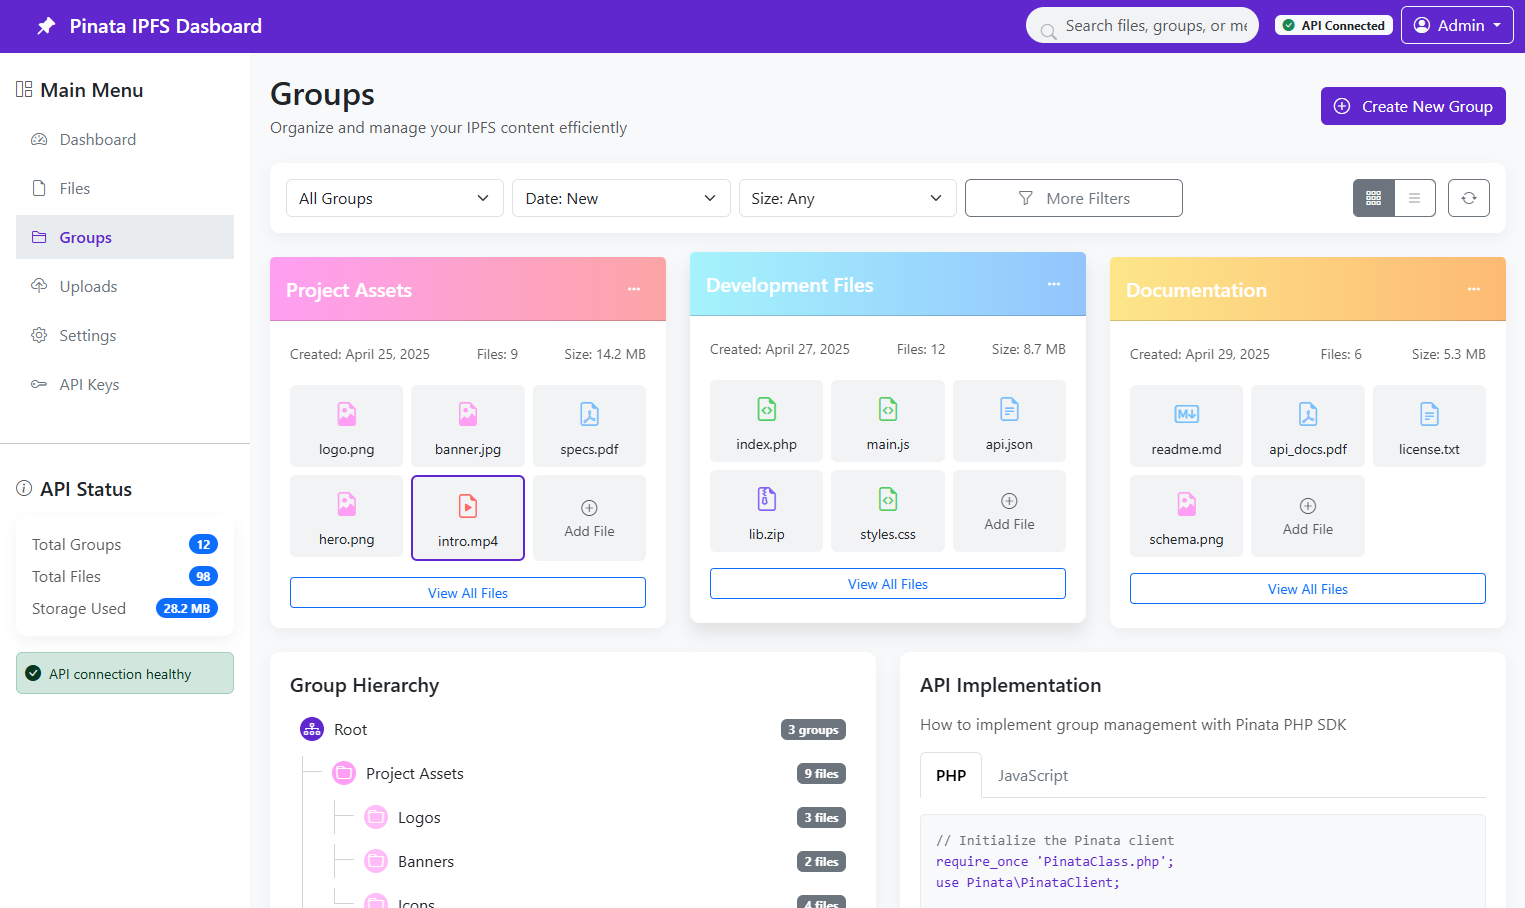Click the Root hierarchy node icon
The image size is (1525, 908).
312,729
